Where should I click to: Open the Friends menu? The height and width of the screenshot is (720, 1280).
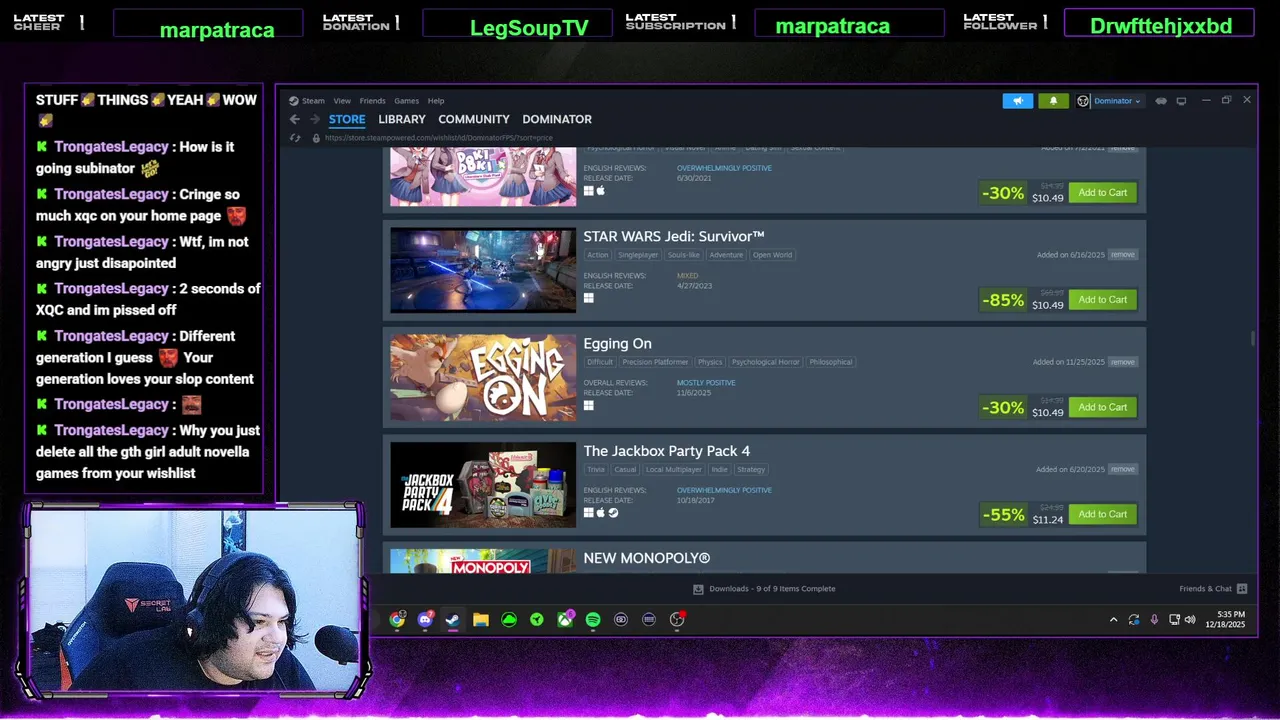[372, 101]
